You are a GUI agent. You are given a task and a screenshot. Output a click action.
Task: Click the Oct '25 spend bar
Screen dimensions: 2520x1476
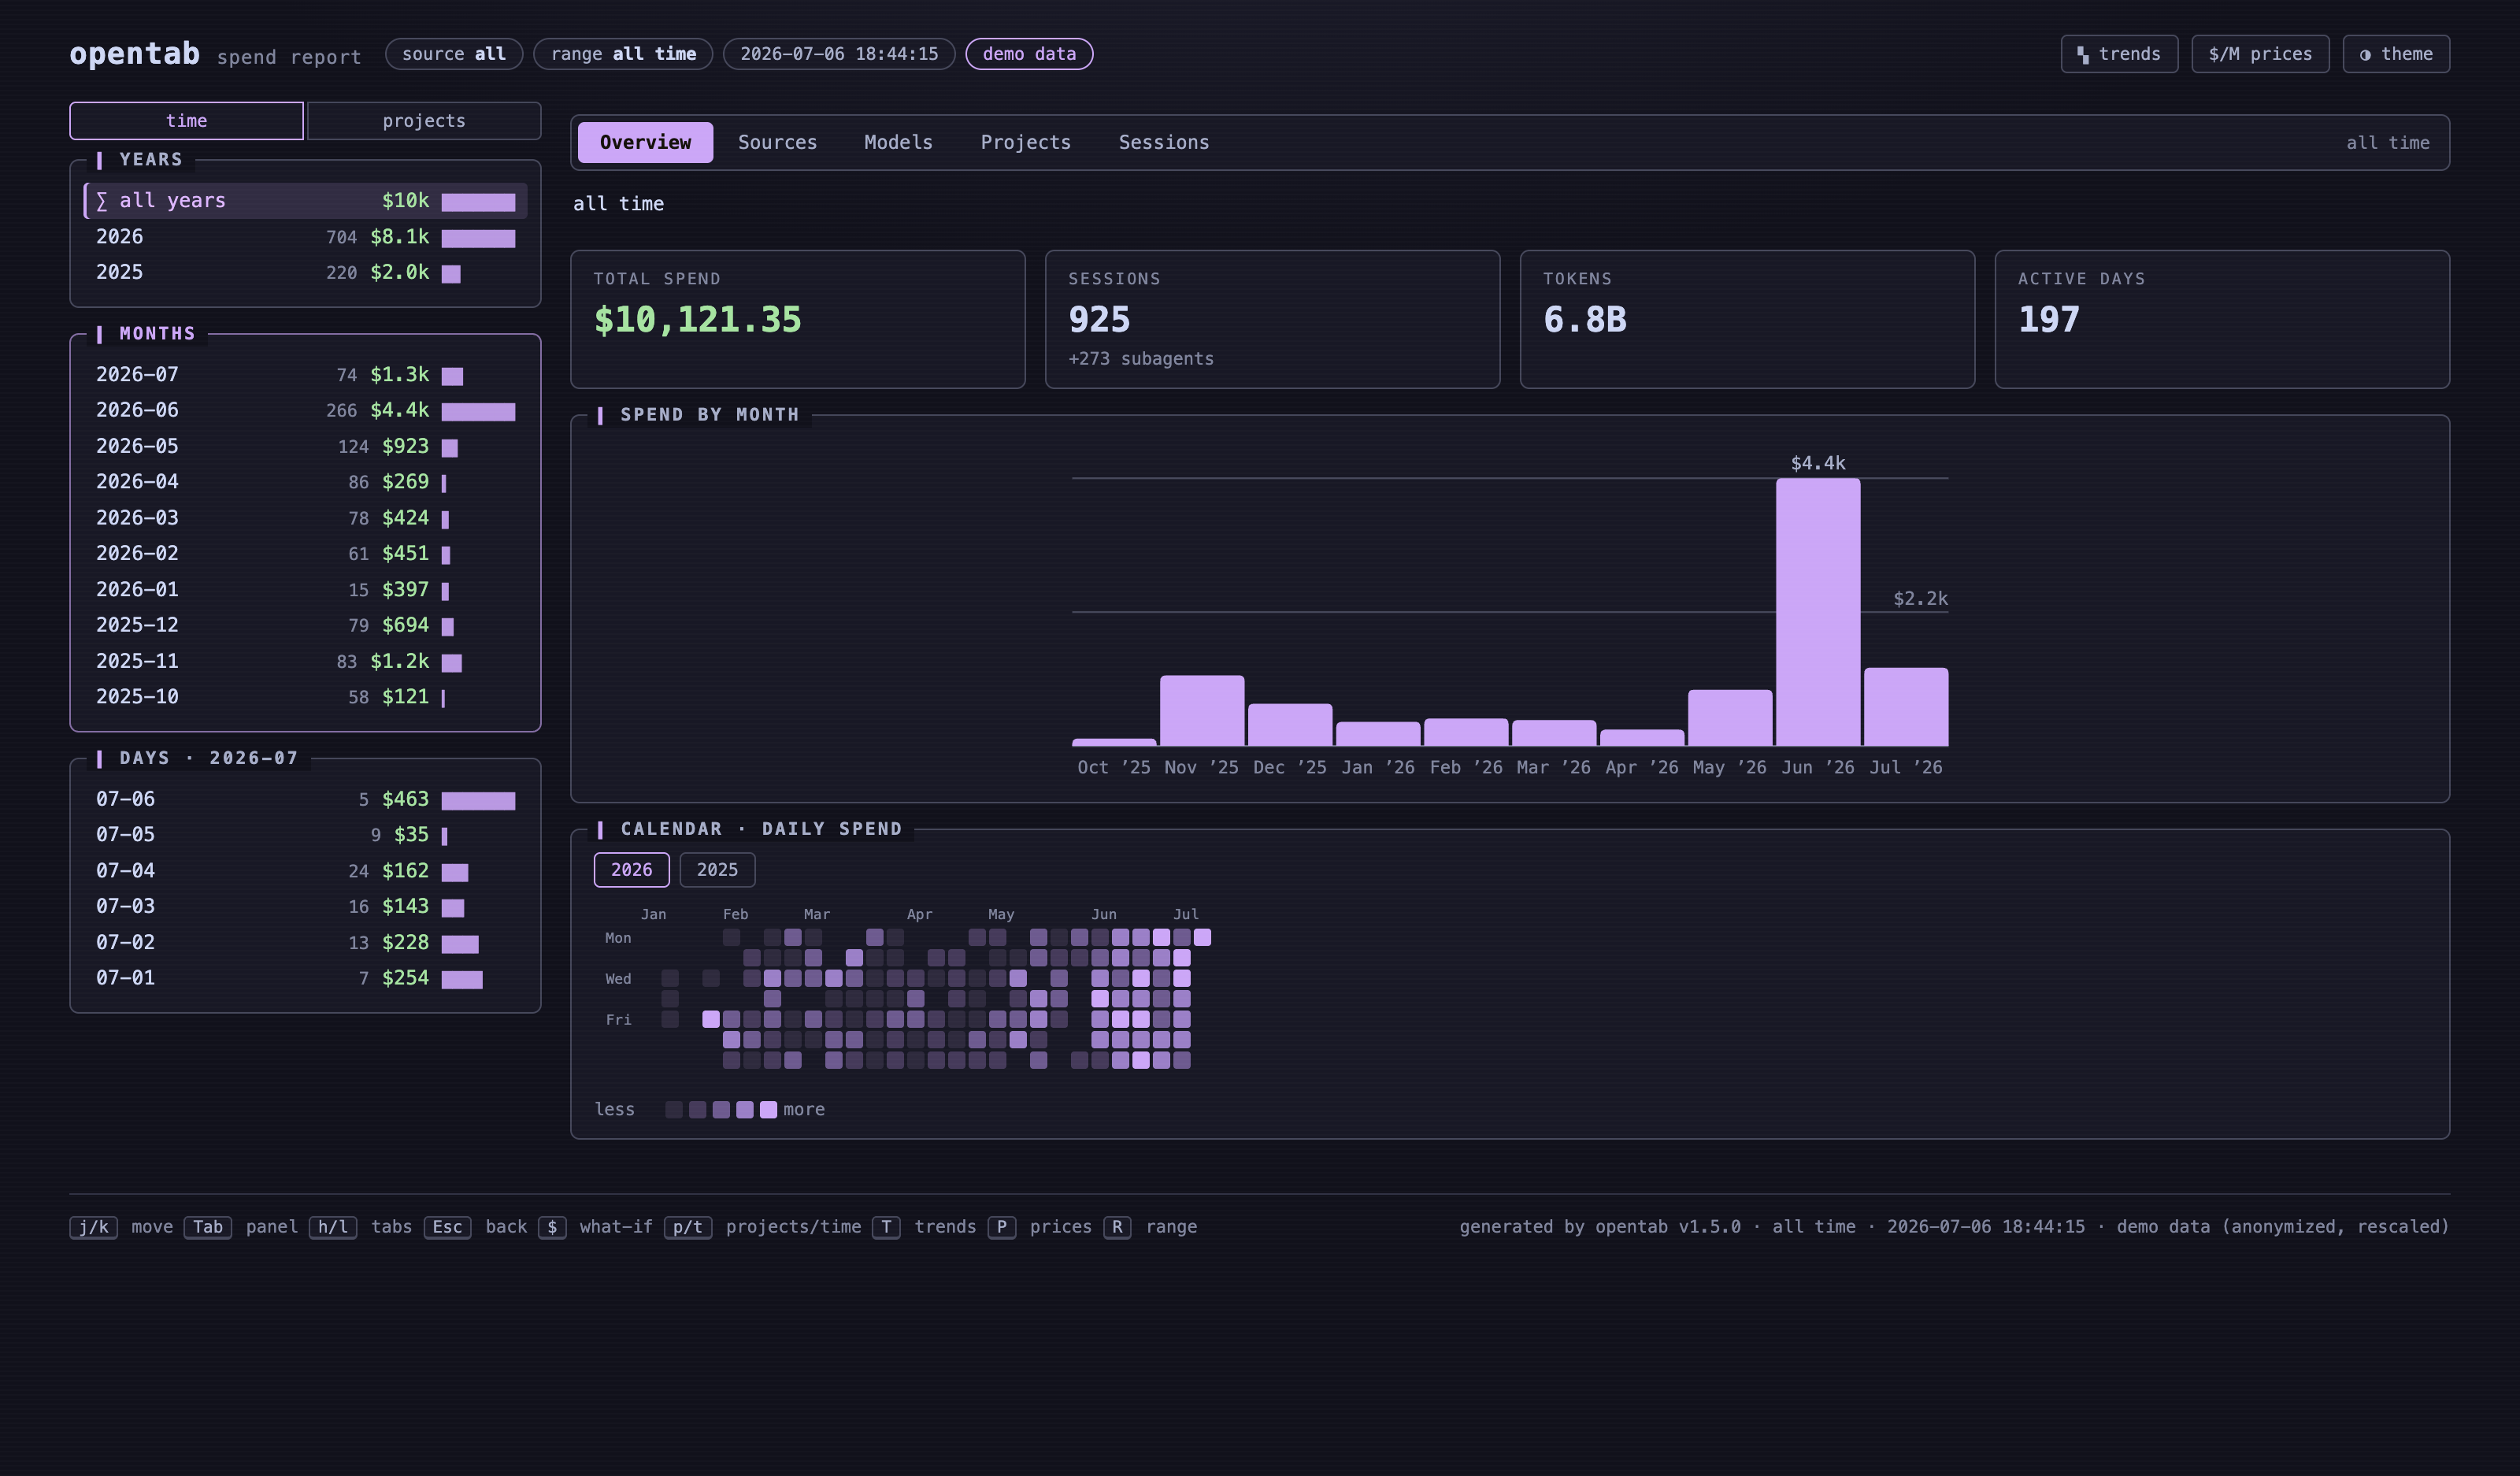tap(1114, 742)
